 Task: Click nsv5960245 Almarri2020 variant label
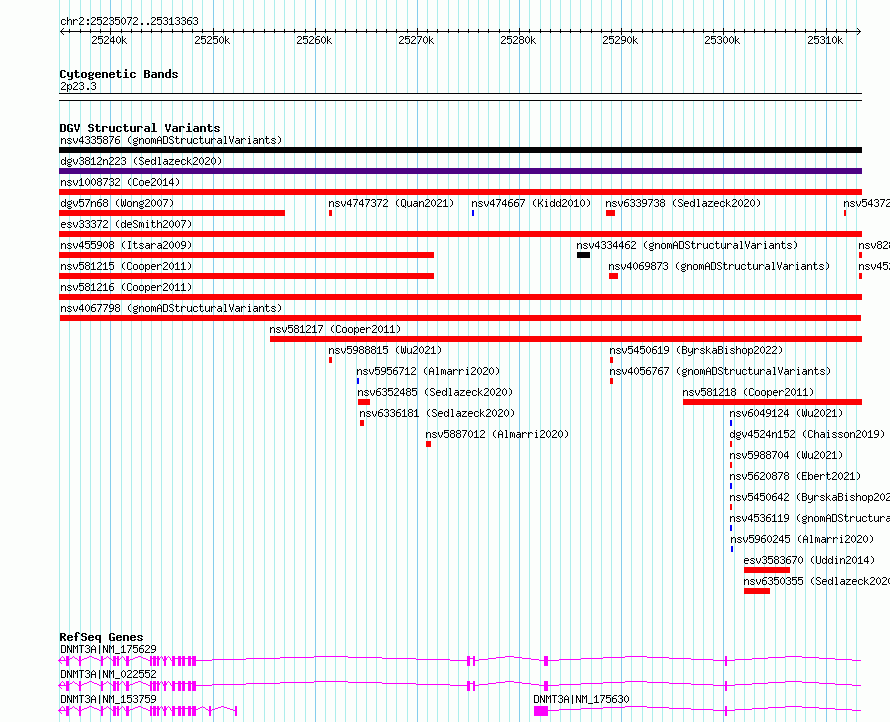[802, 539]
